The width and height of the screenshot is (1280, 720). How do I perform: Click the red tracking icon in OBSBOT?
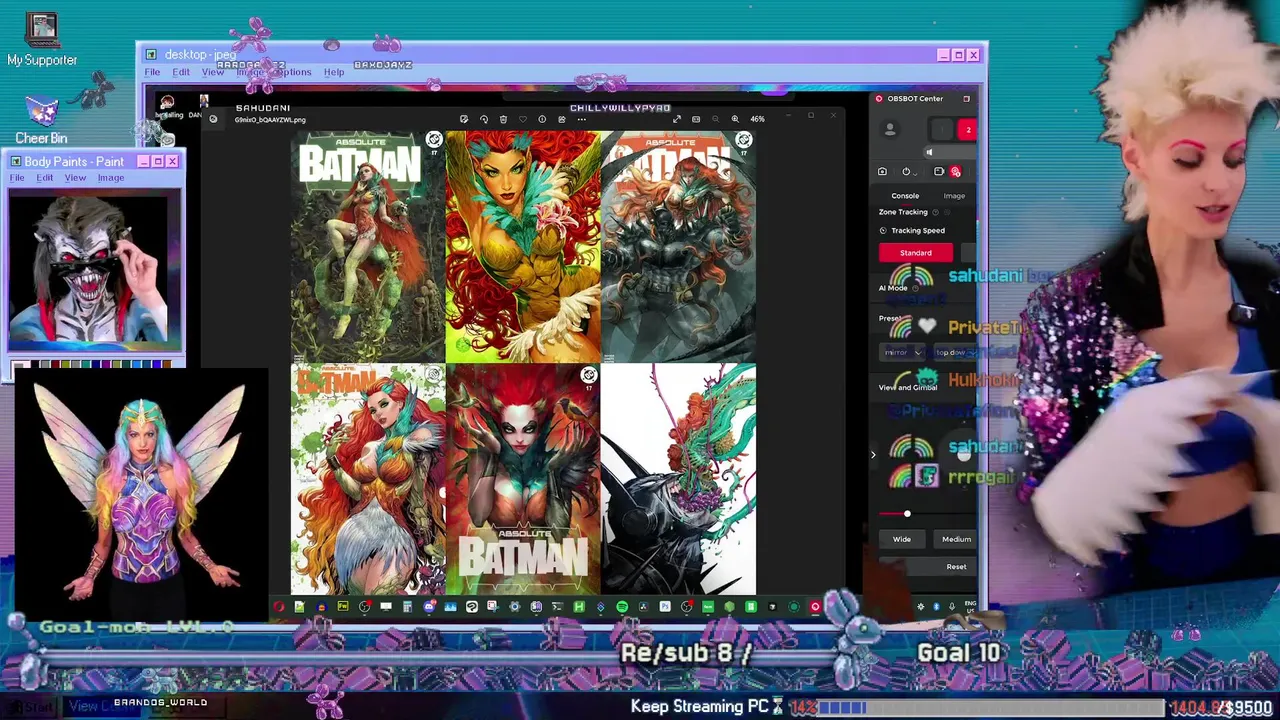(955, 172)
